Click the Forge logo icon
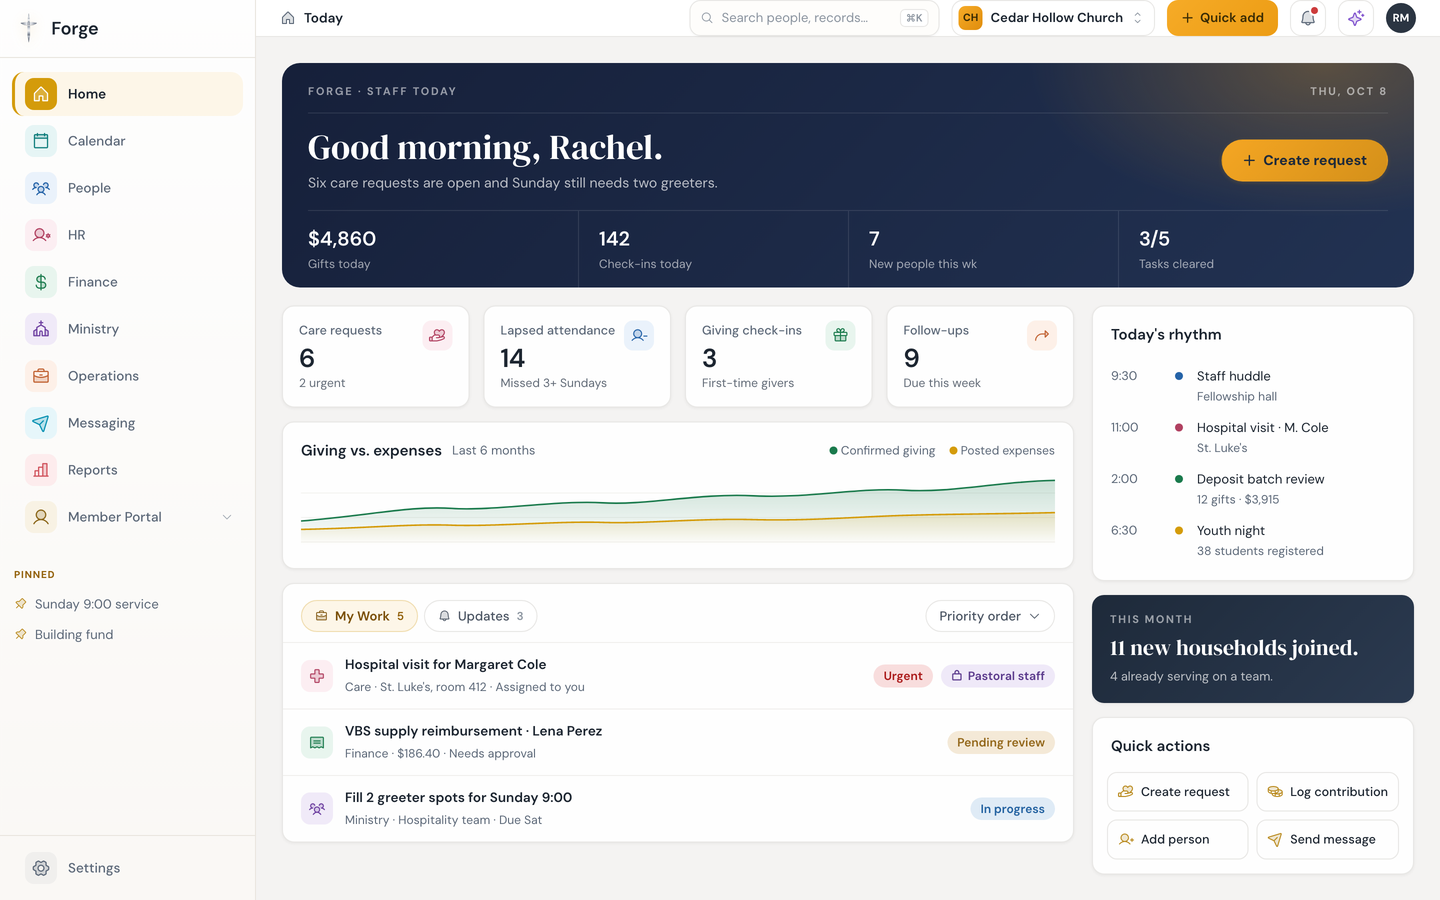 [29, 28]
